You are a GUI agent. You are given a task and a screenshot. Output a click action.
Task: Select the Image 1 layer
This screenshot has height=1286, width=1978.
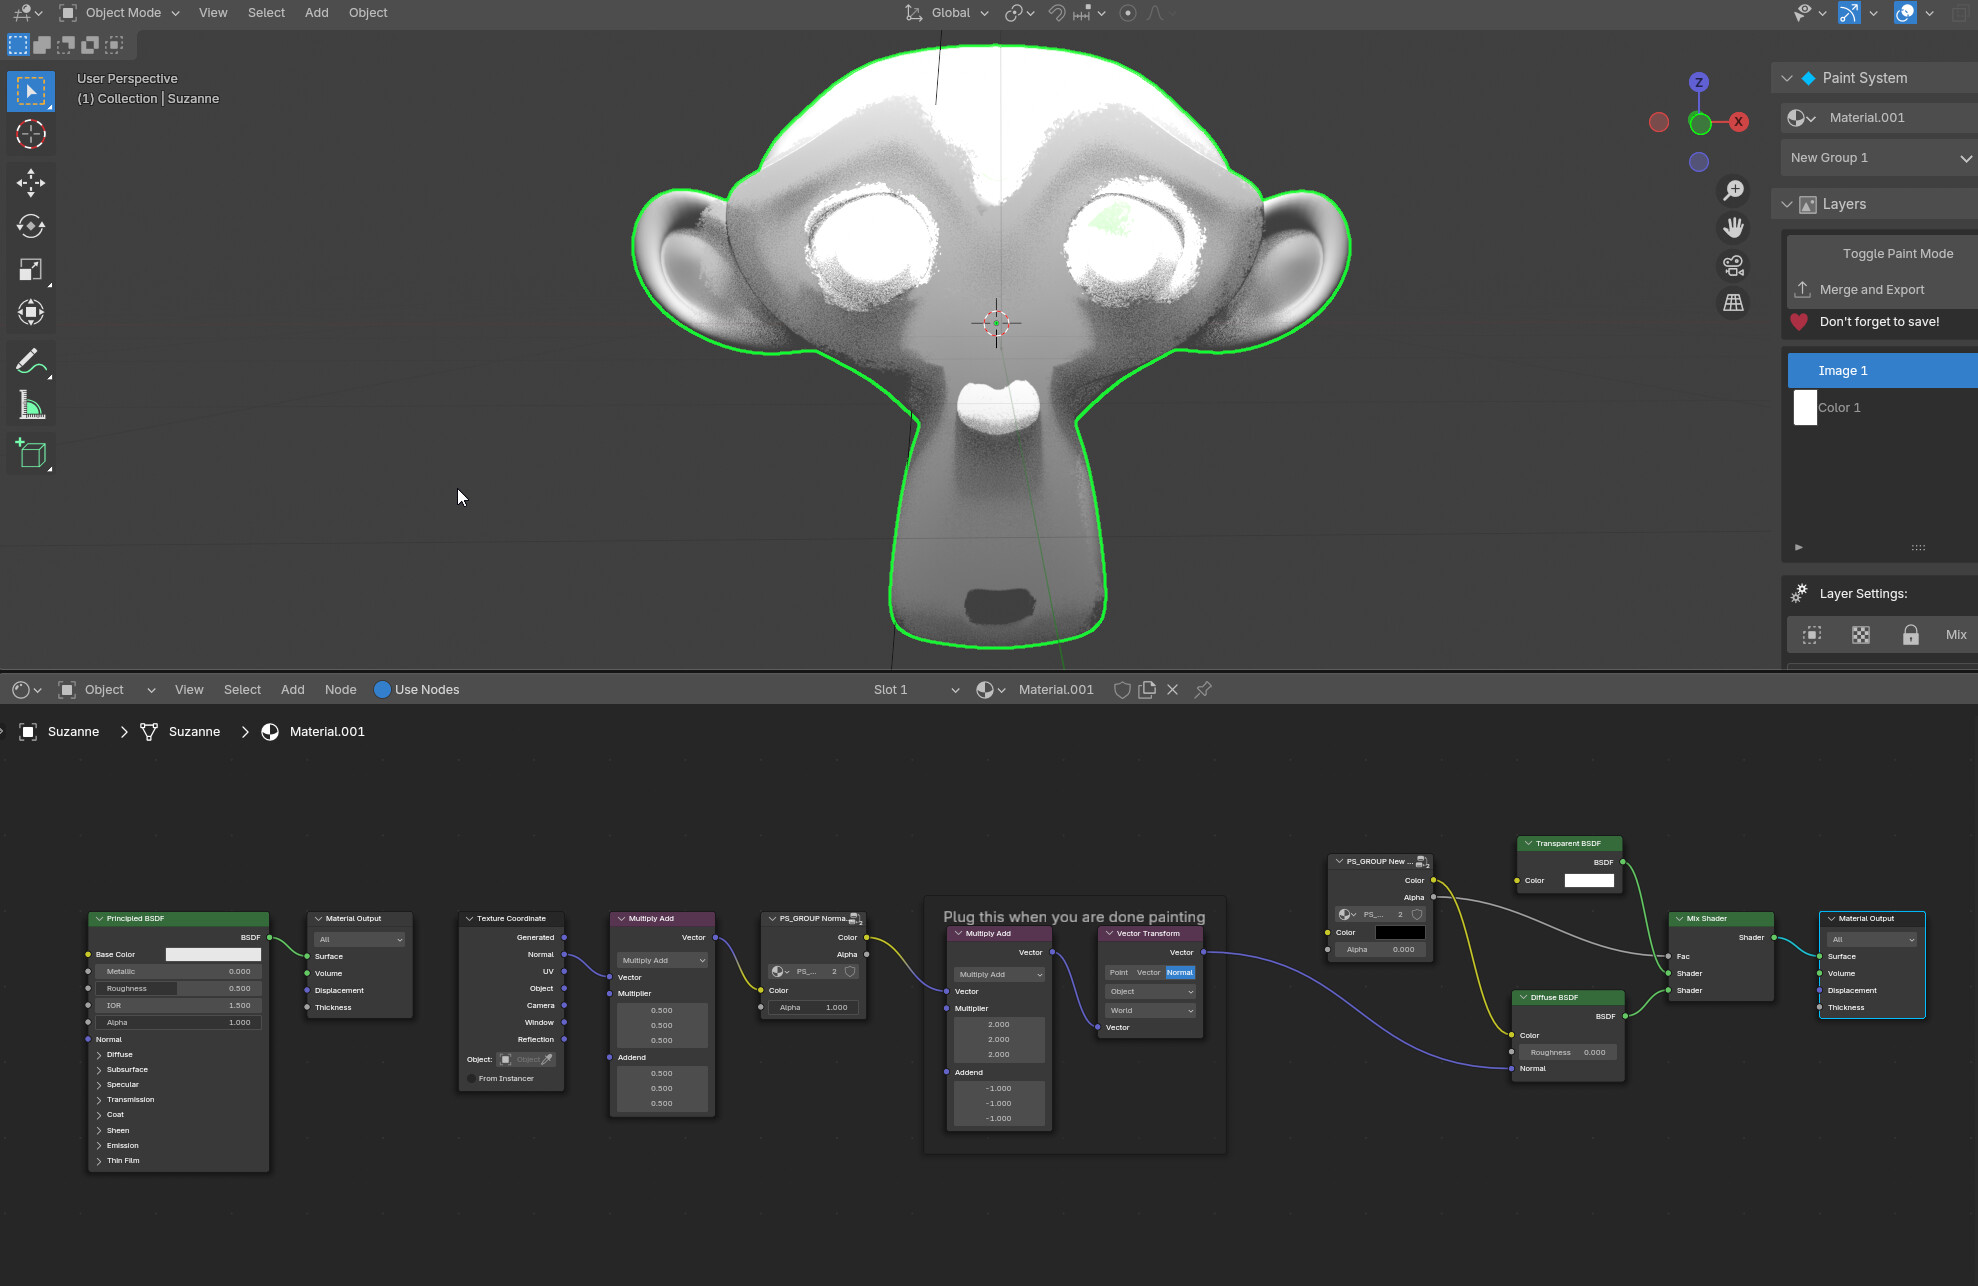(1882, 371)
